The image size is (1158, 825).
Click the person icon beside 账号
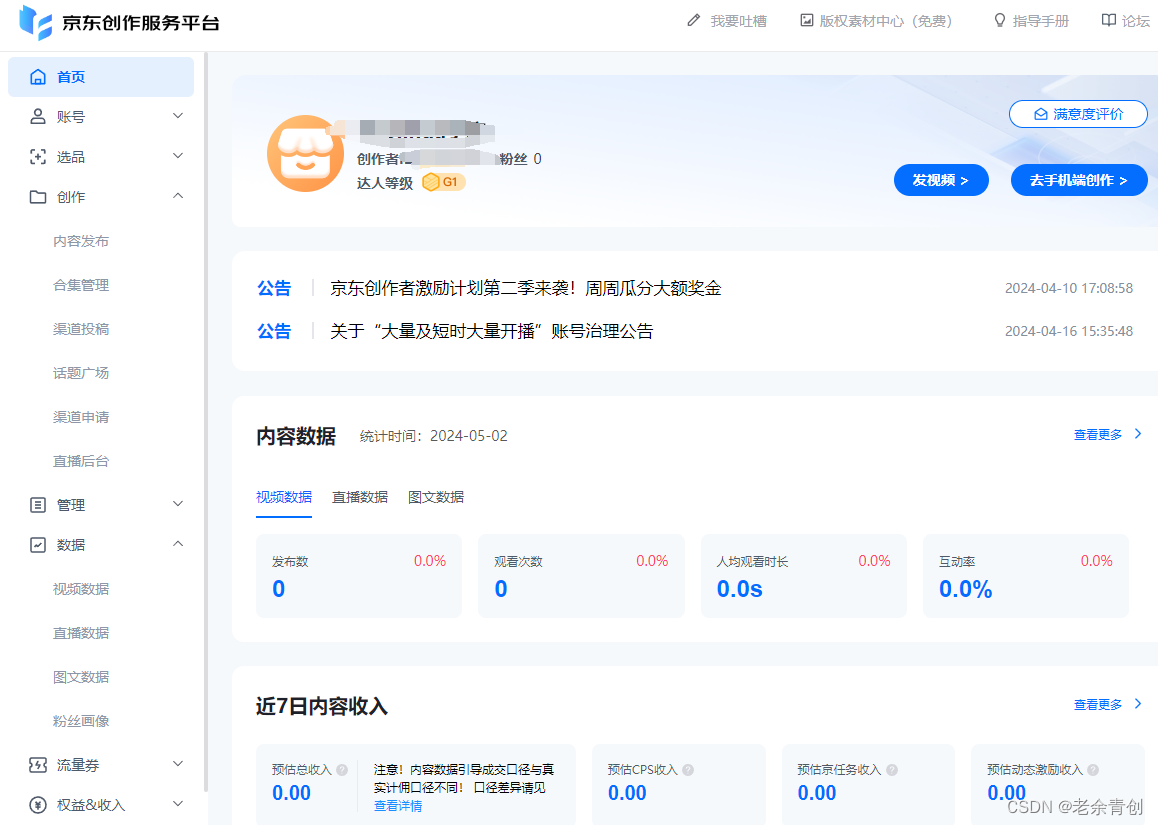point(38,117)
